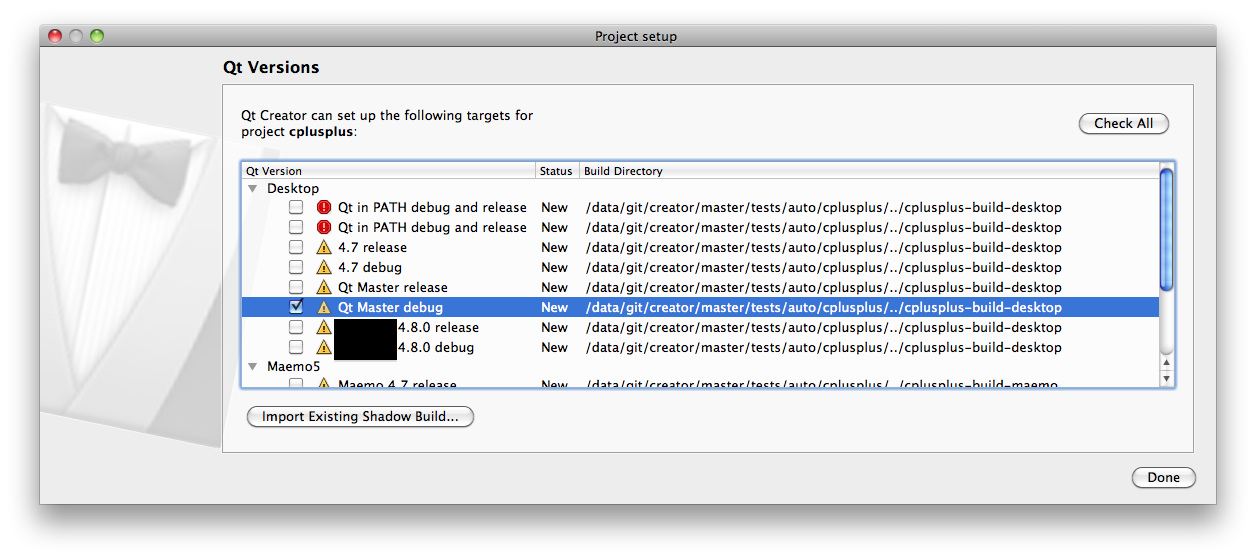Screen dimensions: 1256x559
Task: Click the Desktop group label
Action: [293, 188]
